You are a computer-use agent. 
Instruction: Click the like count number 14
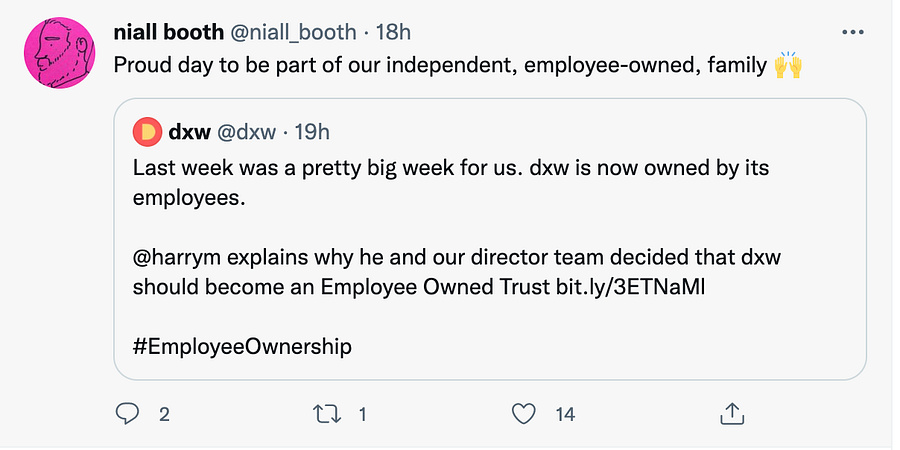tap(565, 414)
